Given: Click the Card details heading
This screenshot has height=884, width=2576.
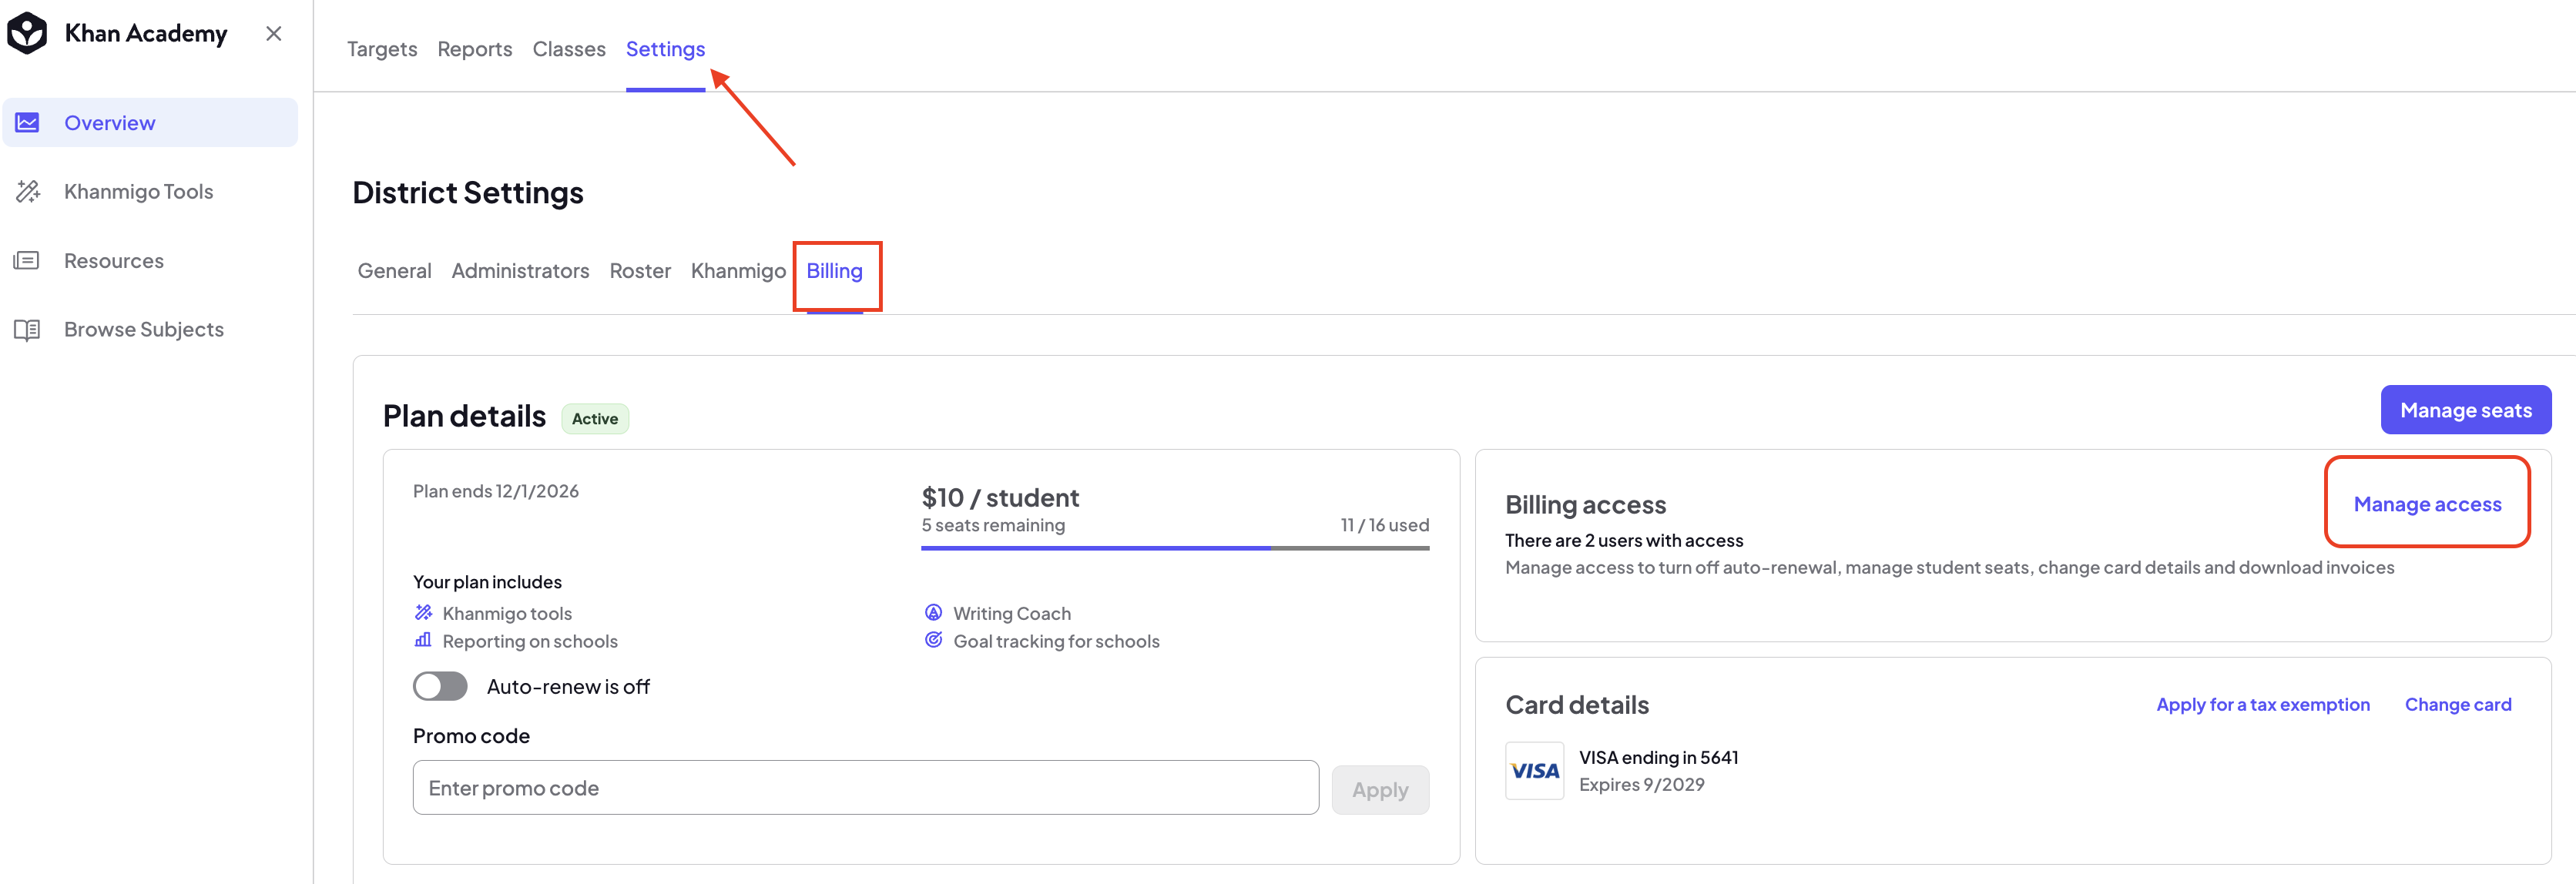Looking at the screenshot, I should [1577, 705].
